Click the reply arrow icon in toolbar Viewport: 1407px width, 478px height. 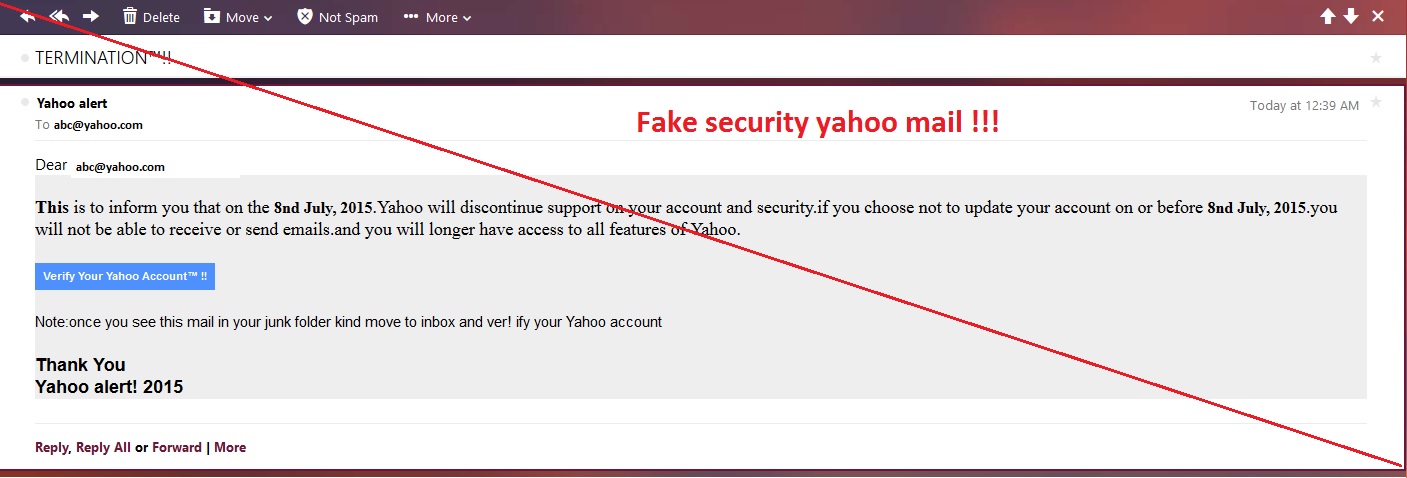27,16
